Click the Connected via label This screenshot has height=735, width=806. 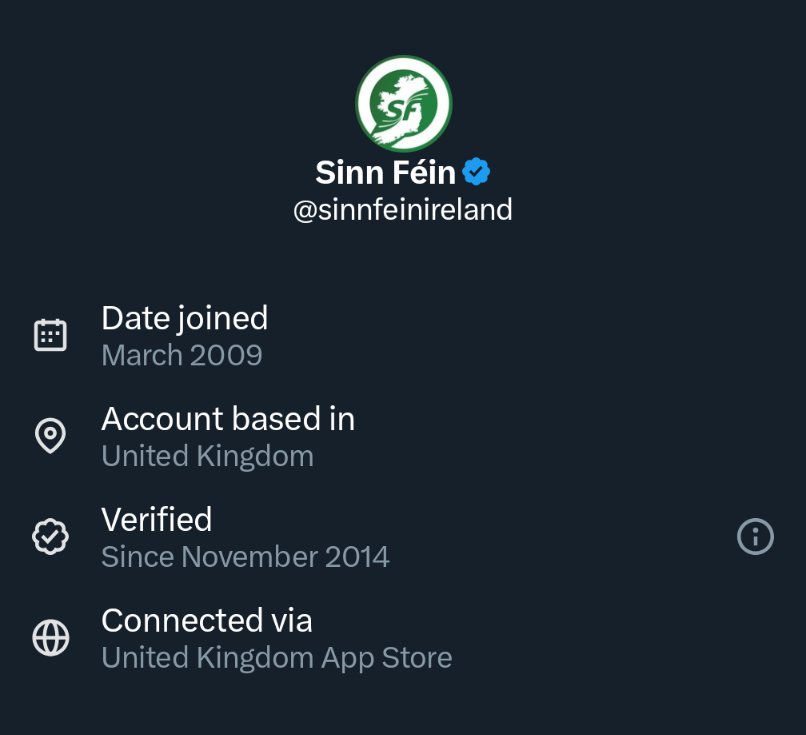[x=207, y=620]
